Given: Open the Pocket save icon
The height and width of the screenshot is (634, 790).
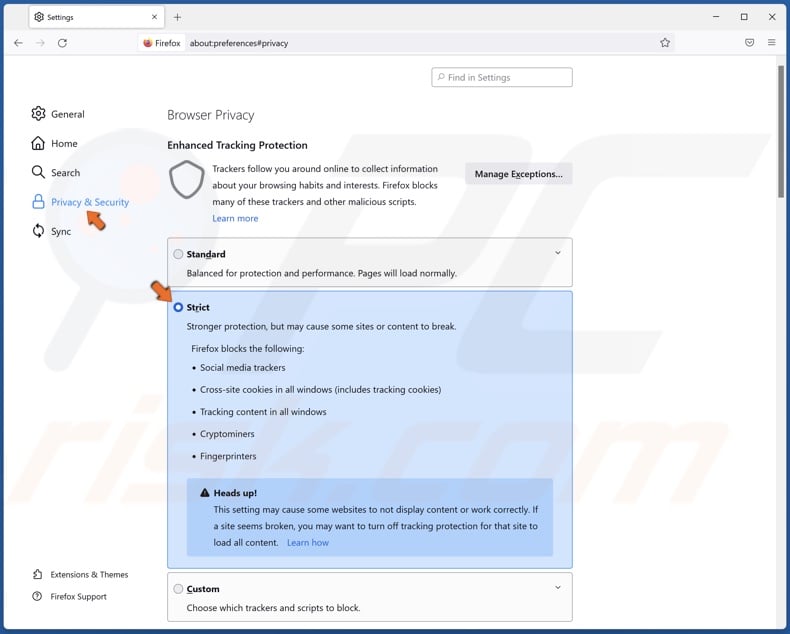Looking at the screenshot, I should [750, 43].
